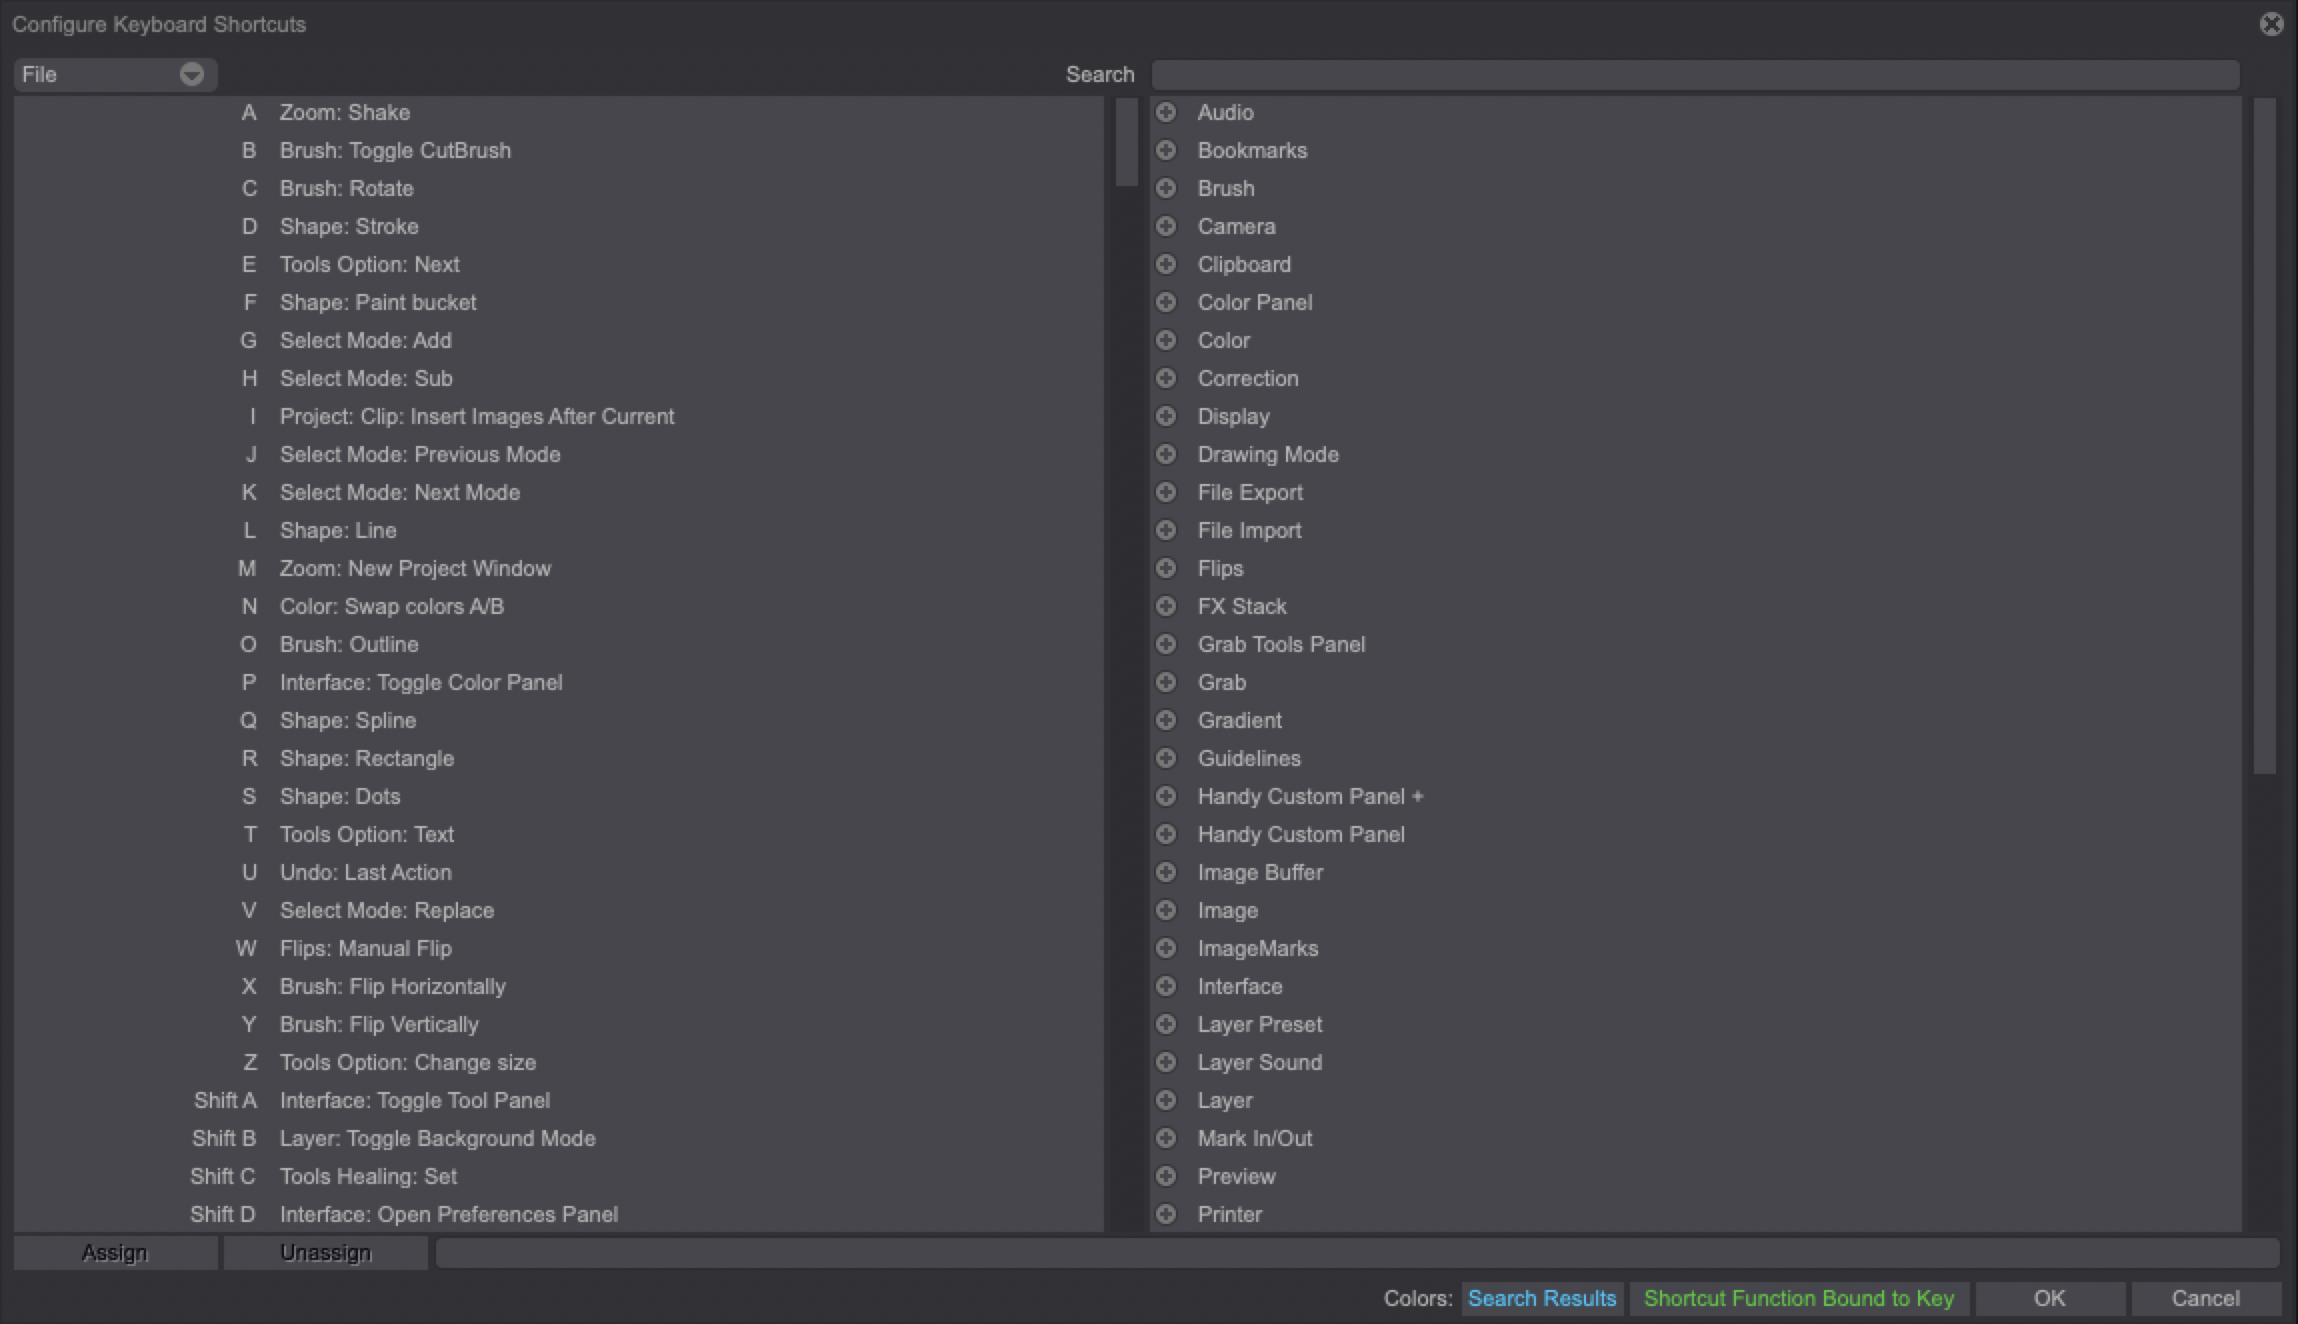The image size is (2298, 1324).
Task: Expand the Mark In/Out category
Action: (x=1168, y=1138)
